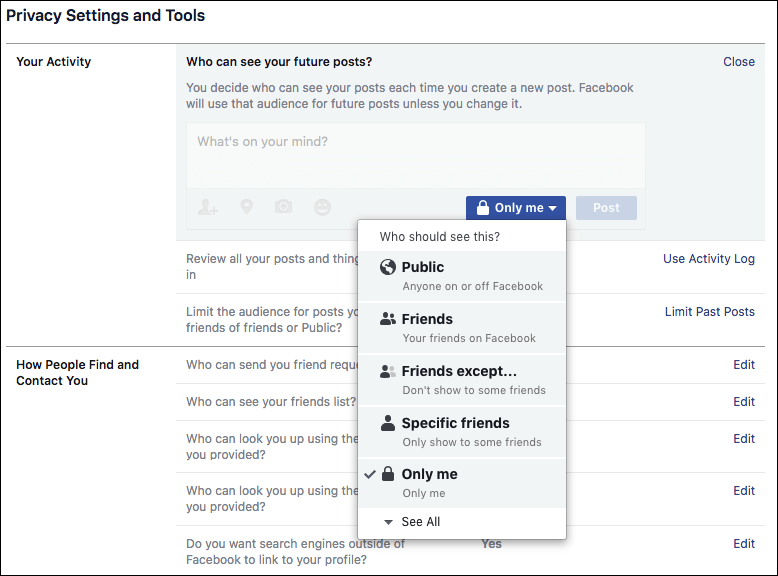The image size is (778, 576).
Task: Click the globe icon beside Public
Action: [388, 267]
